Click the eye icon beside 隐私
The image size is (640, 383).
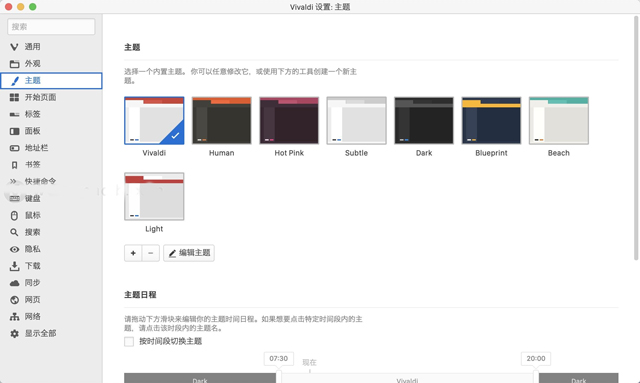pos(14,249)
